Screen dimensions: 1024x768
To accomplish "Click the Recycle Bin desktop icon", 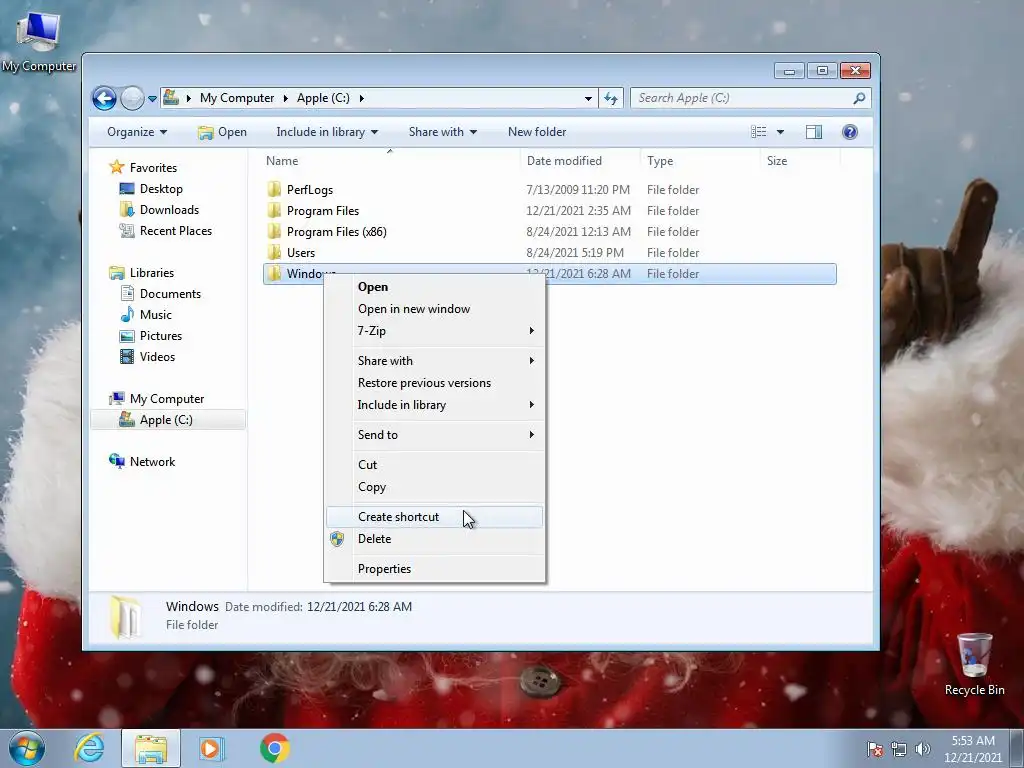I will (974, 664).
